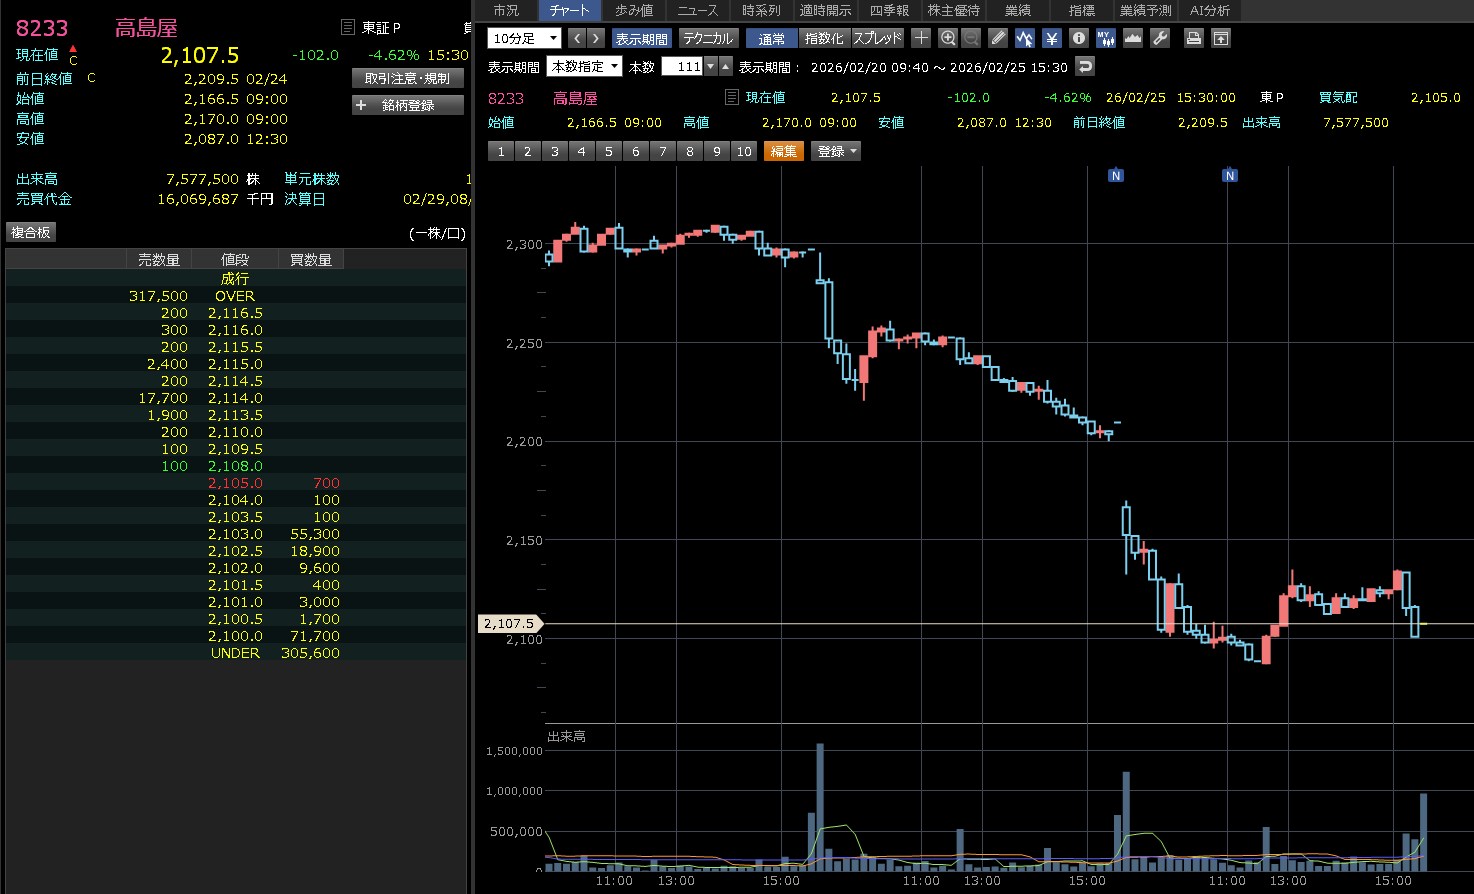The image size is (1474, 894).
Task: Reset display period with return arrow icon
Action: coord(1086,67)
